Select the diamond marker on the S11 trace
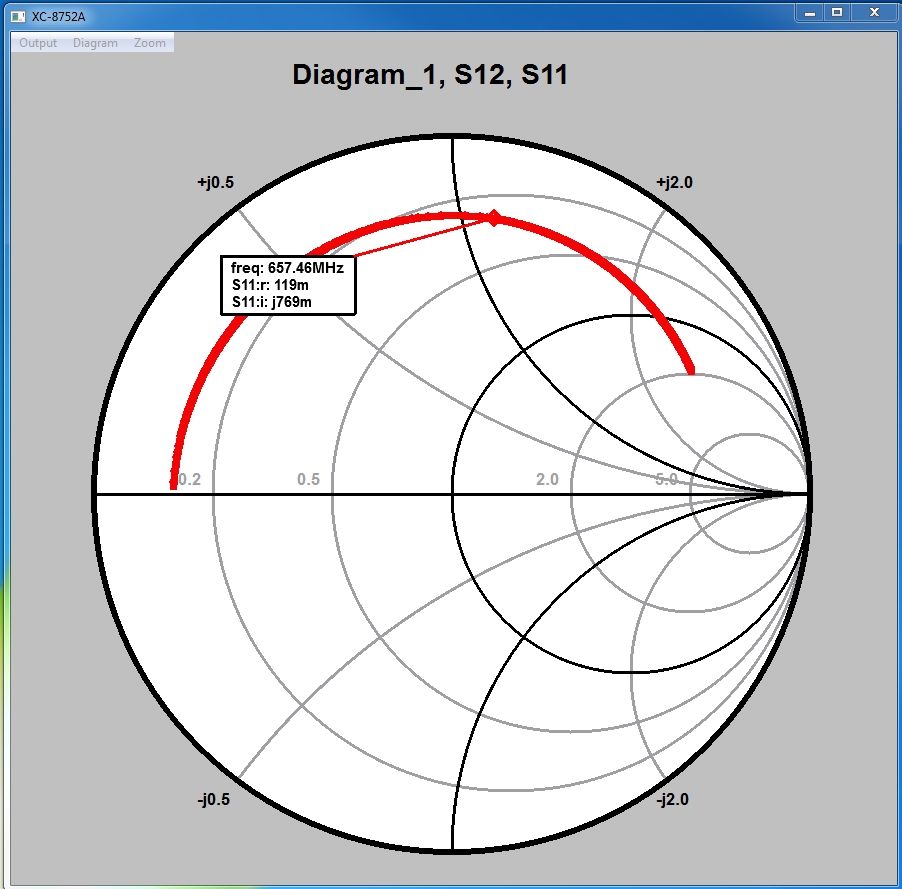Image resolution: width=902 pixels, height=889 pixels. (x=494, y=218)
